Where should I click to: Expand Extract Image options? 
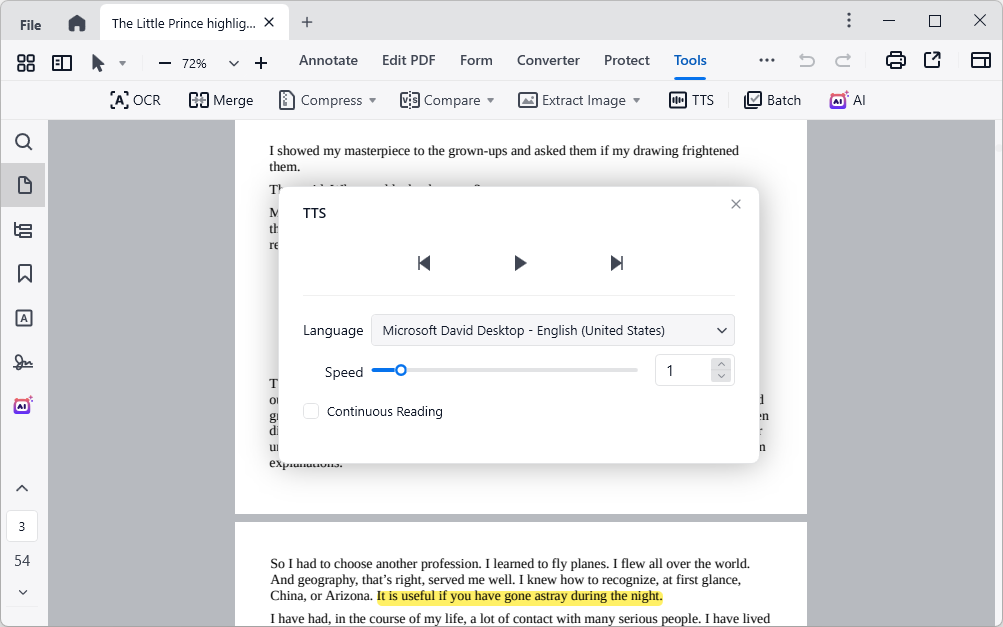[636, 100]
